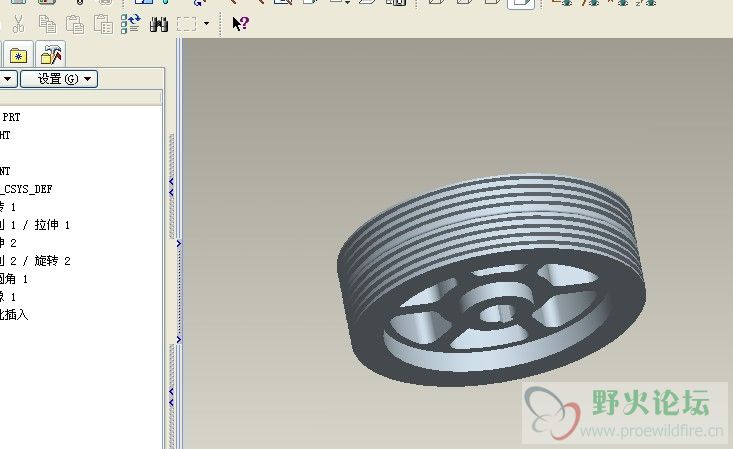Switch to the Favorites folder-star navigator tab
Viewport: 733px width, 449px height.
tap(18, 56)
